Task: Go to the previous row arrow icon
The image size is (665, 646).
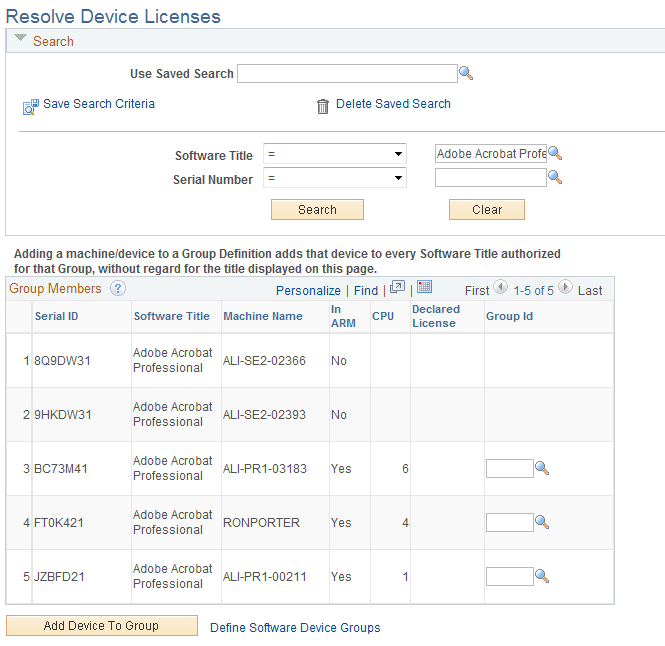Action: pyautogui.click(x=501, y=287)
